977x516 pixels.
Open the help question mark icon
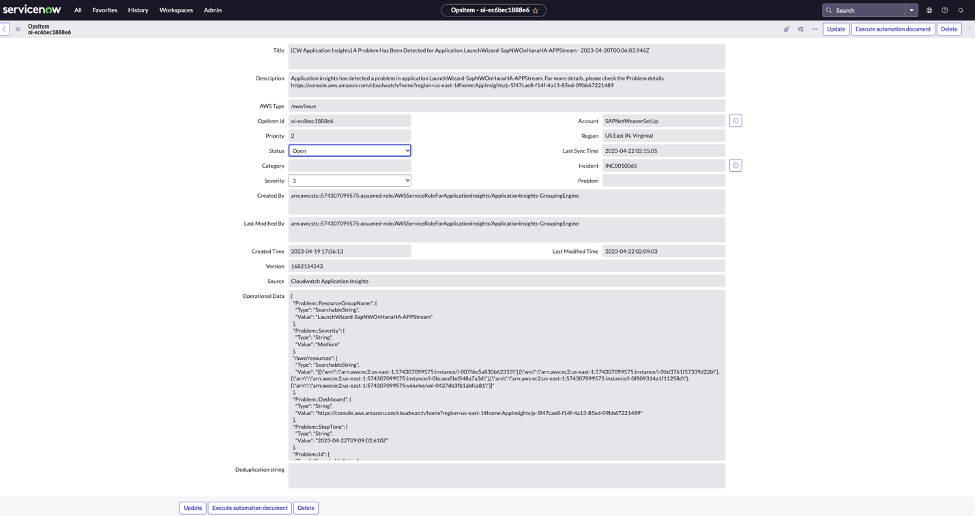coord(945,11)
